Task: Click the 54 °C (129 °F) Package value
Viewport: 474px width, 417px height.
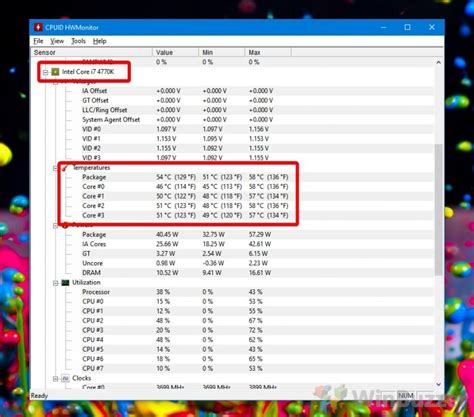Action: [176, 177]
